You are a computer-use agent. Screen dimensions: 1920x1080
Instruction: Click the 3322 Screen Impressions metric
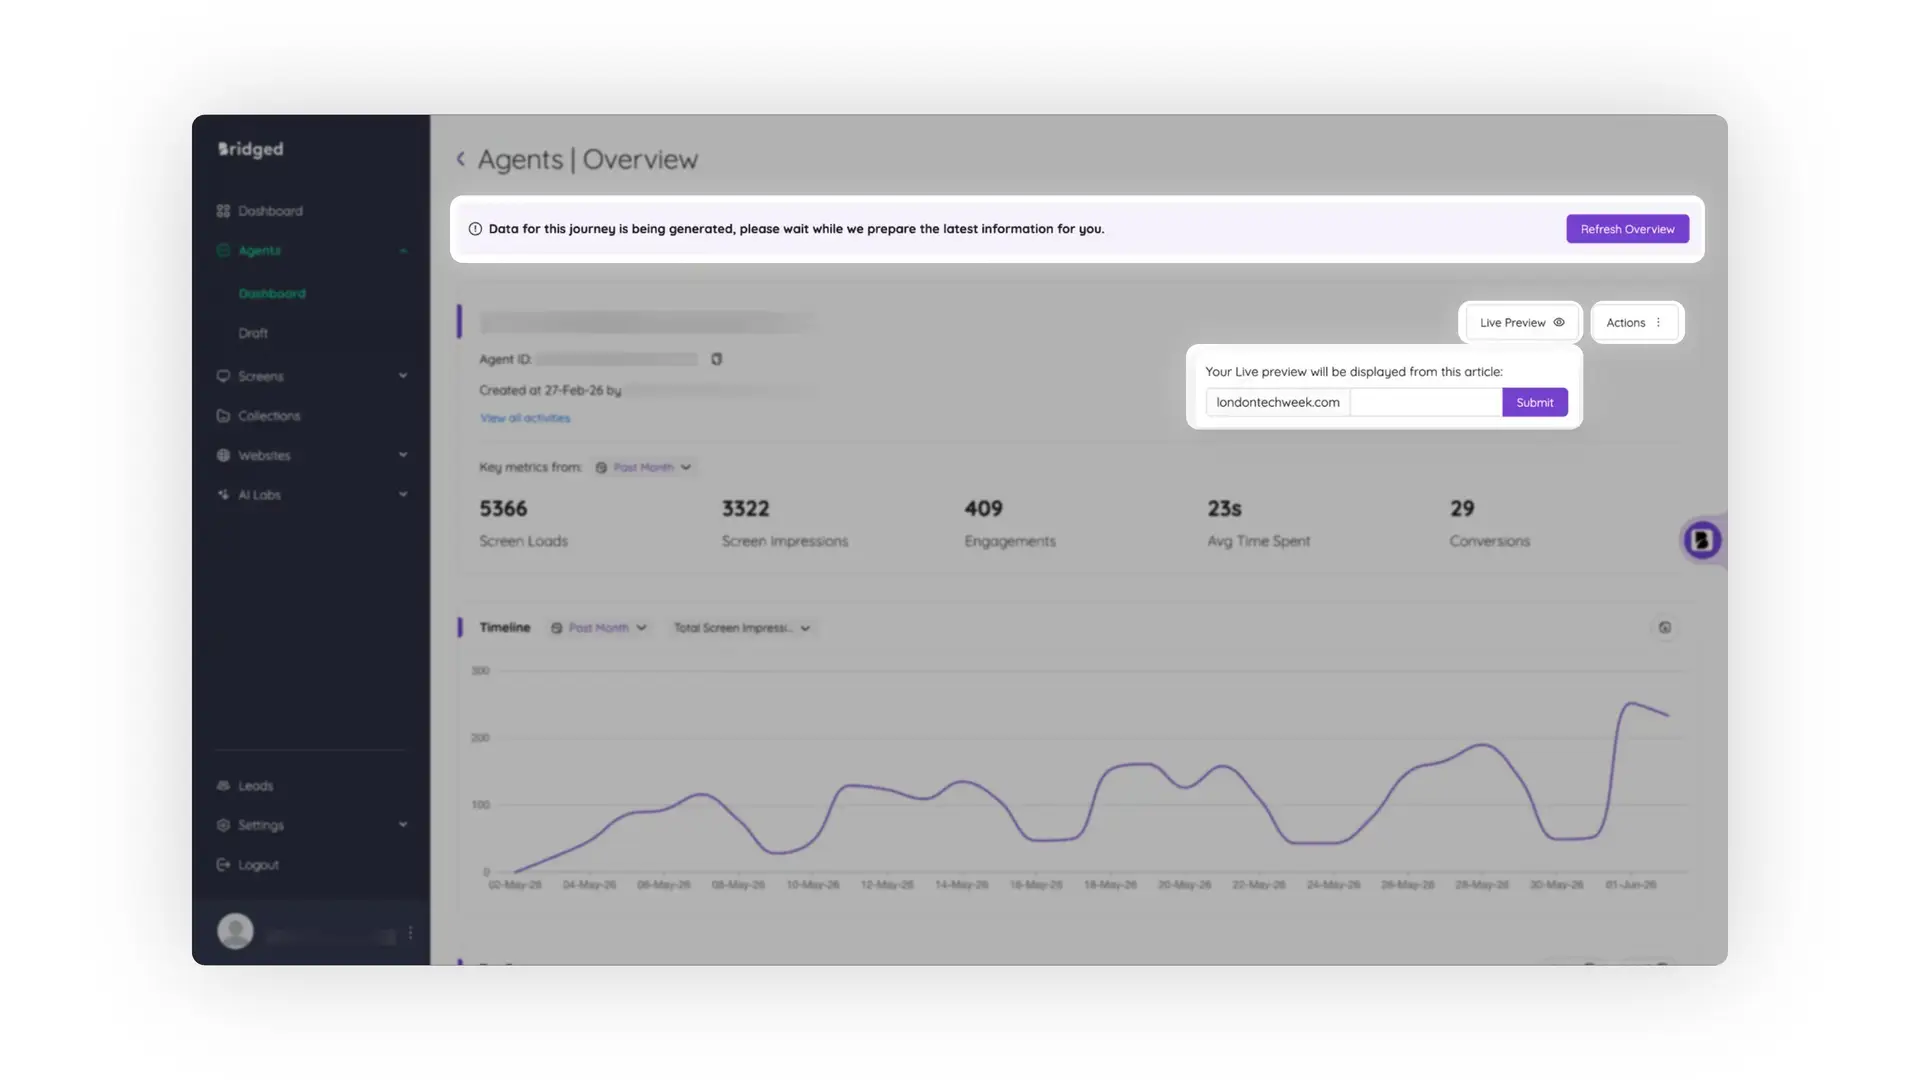tap(785, 523)
